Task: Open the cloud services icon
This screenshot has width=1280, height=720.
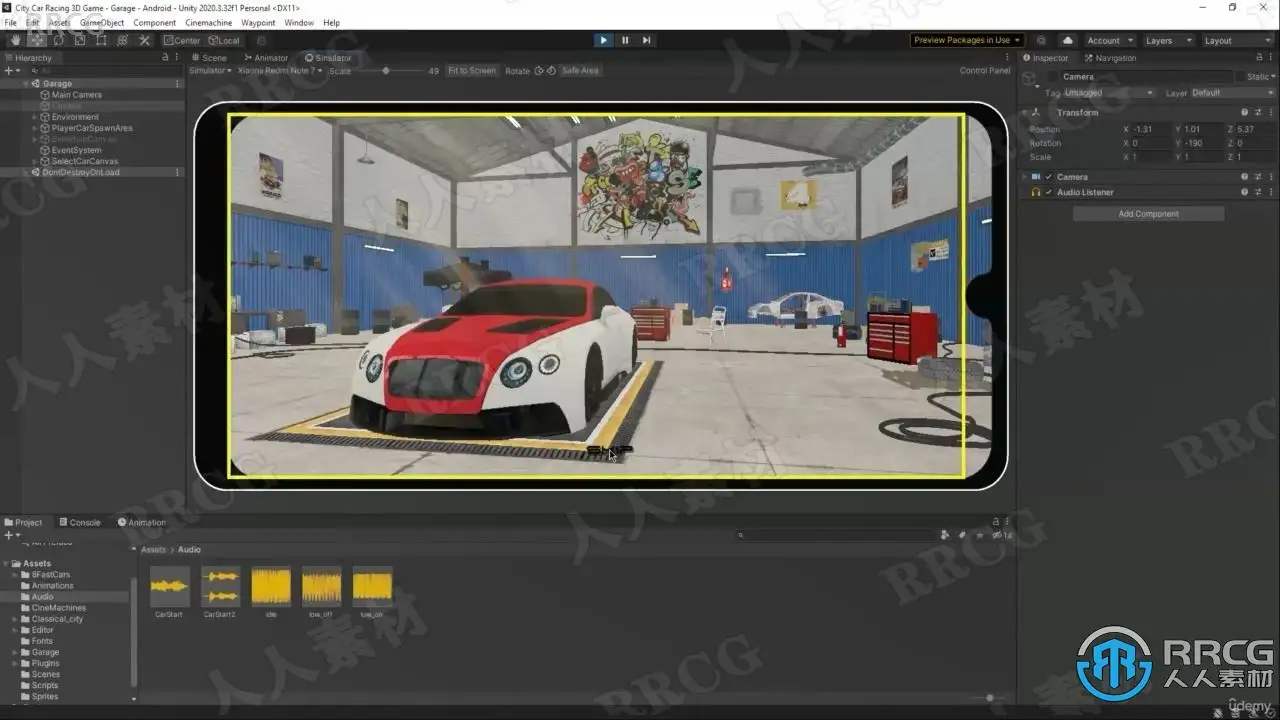Action: click(1068, 40)
